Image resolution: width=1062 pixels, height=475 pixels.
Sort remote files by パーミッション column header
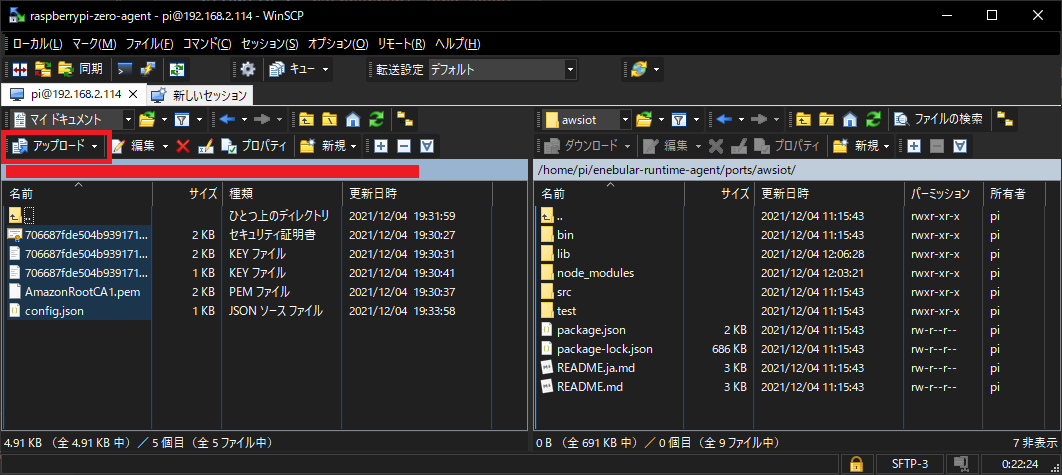pyautogui.click(x=943, y=194)
